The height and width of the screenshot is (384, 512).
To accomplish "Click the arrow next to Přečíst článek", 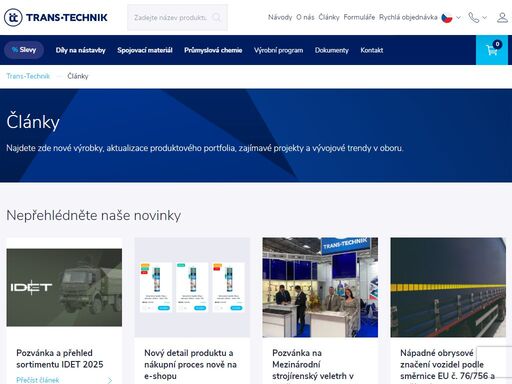I will (110, 380).
